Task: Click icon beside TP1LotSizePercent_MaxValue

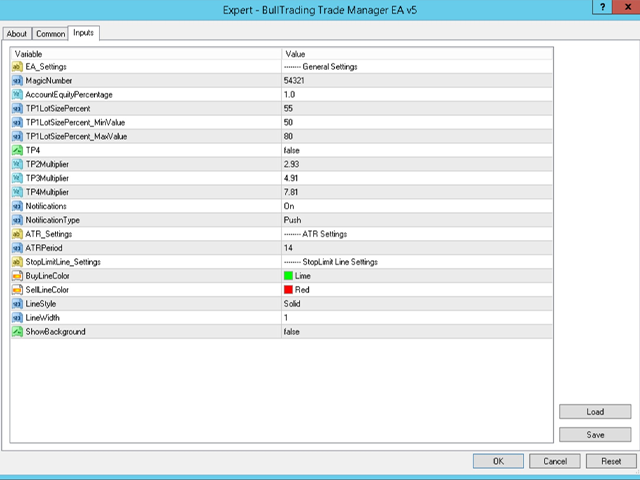Action: (17, 136)
